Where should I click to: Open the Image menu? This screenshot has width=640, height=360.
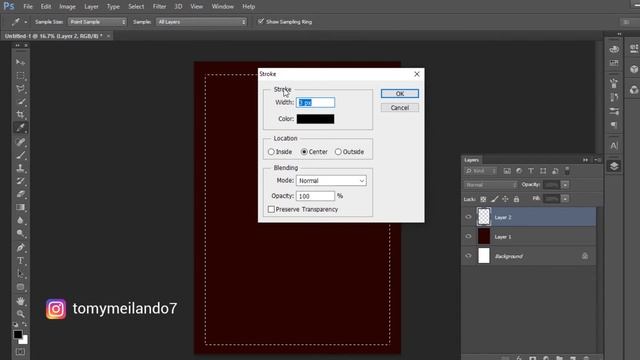[67, 7]
